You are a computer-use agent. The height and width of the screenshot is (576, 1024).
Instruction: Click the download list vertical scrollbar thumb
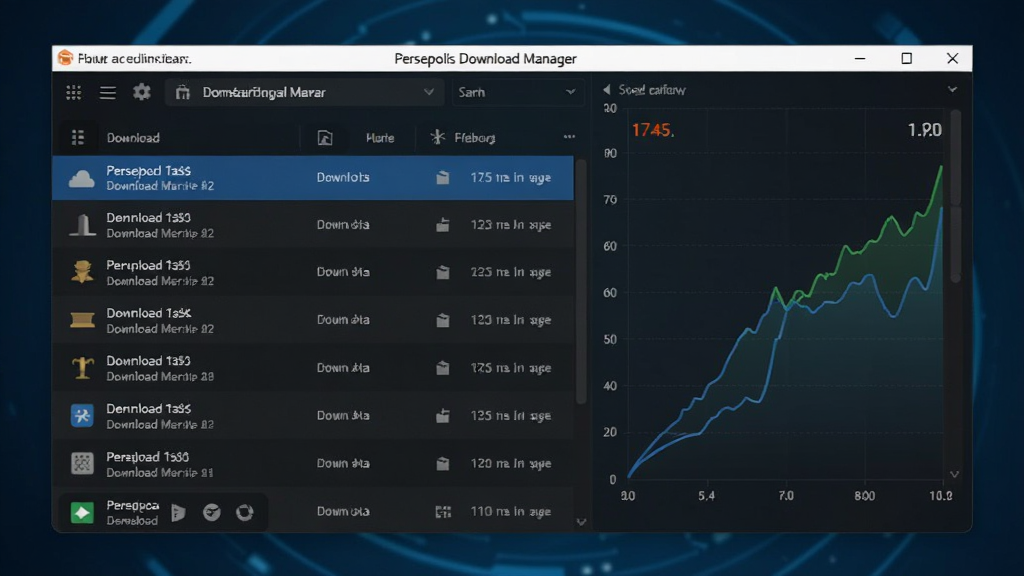[x=581, y=281]
